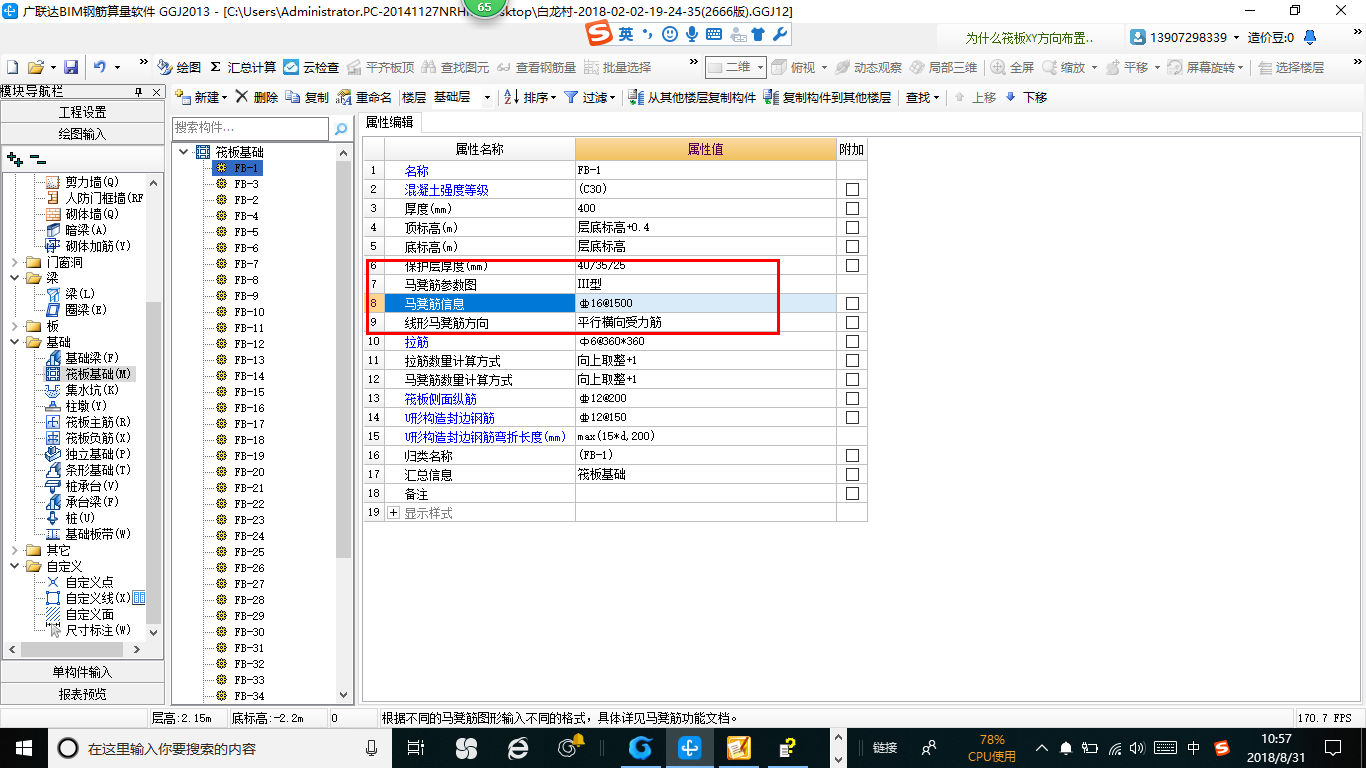Click the save disk icon
1366x768 pixels.
[x=71, y=67]
